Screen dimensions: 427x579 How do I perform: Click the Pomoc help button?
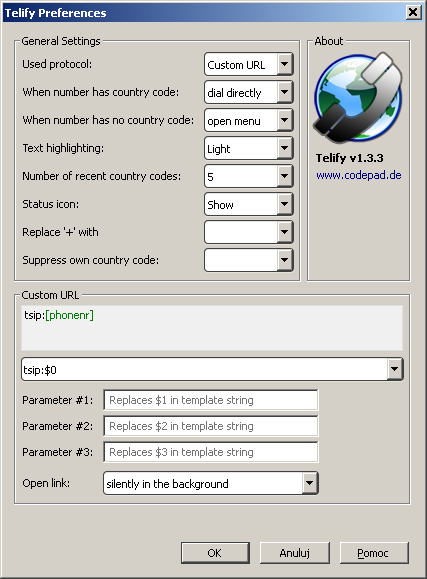[x=374, y=553]
